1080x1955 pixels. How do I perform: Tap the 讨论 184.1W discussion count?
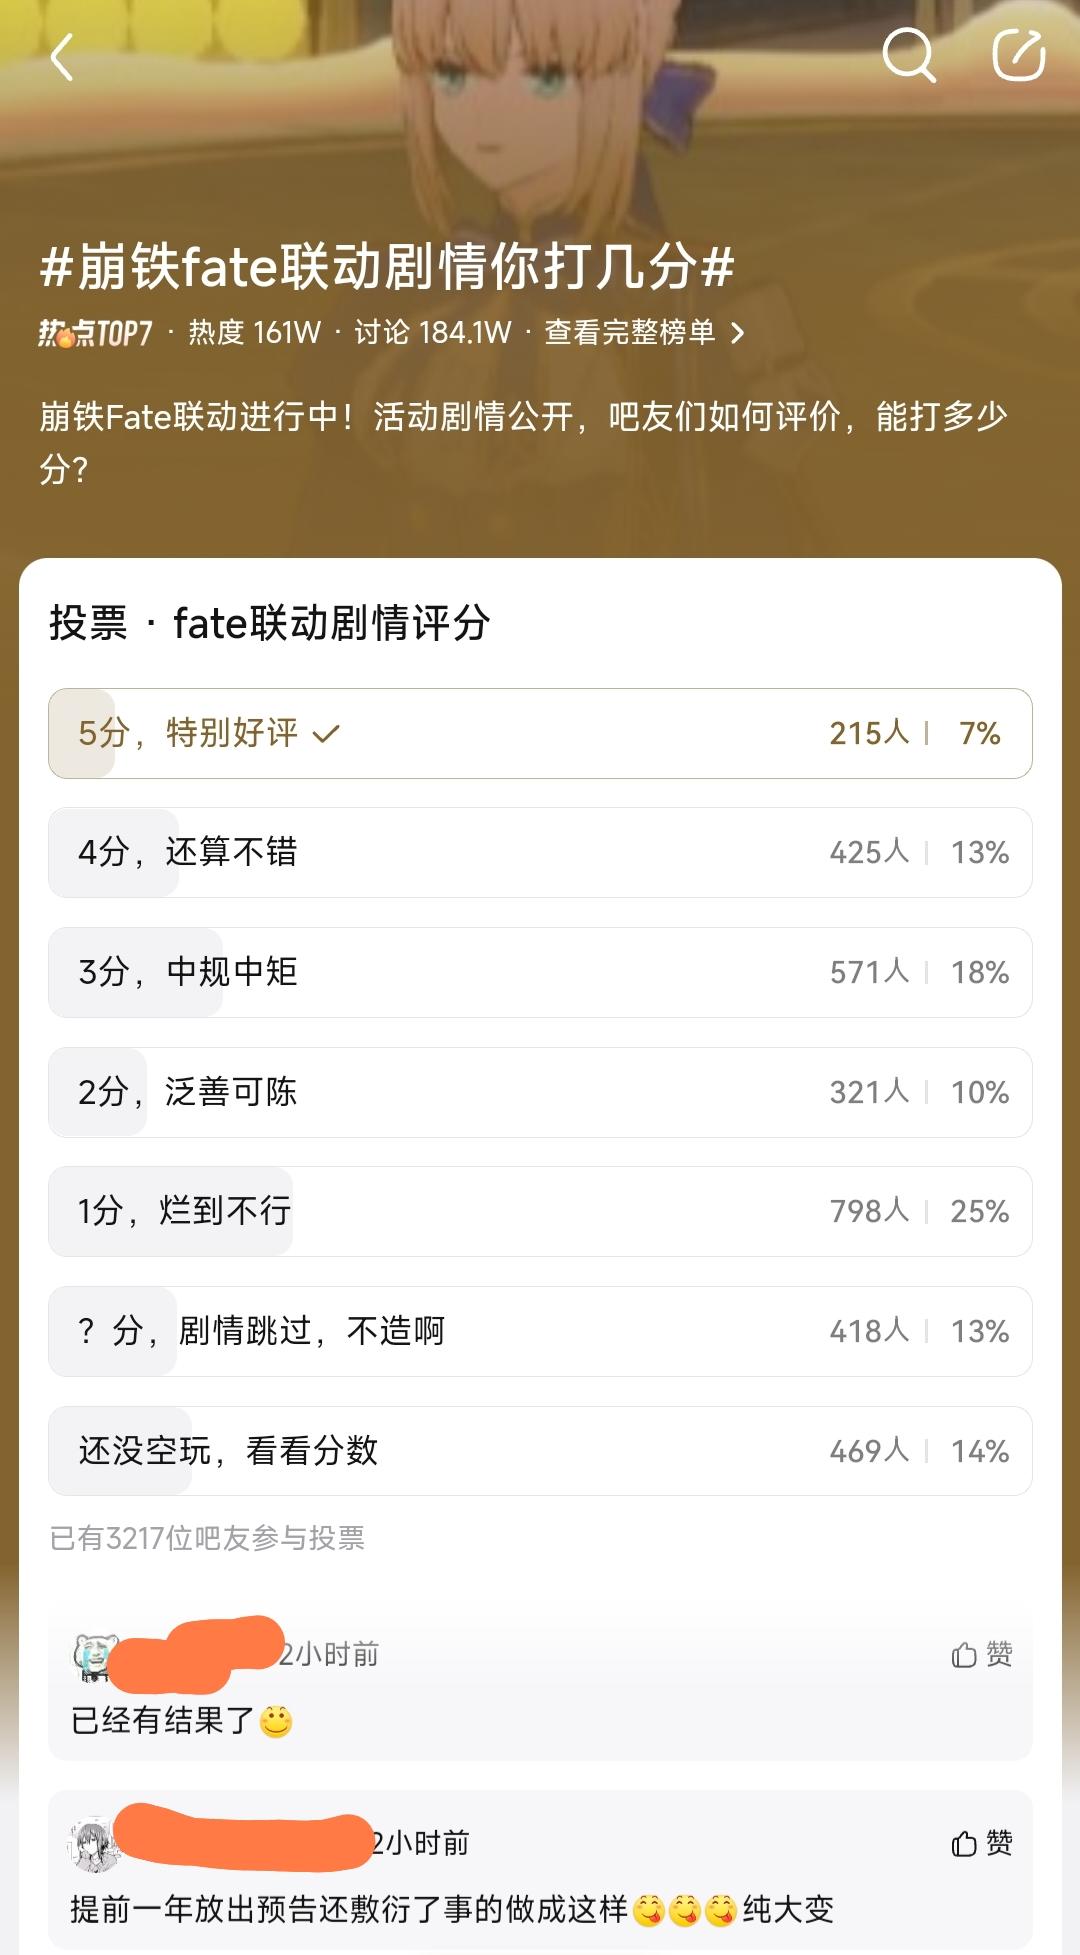(433, 333)
